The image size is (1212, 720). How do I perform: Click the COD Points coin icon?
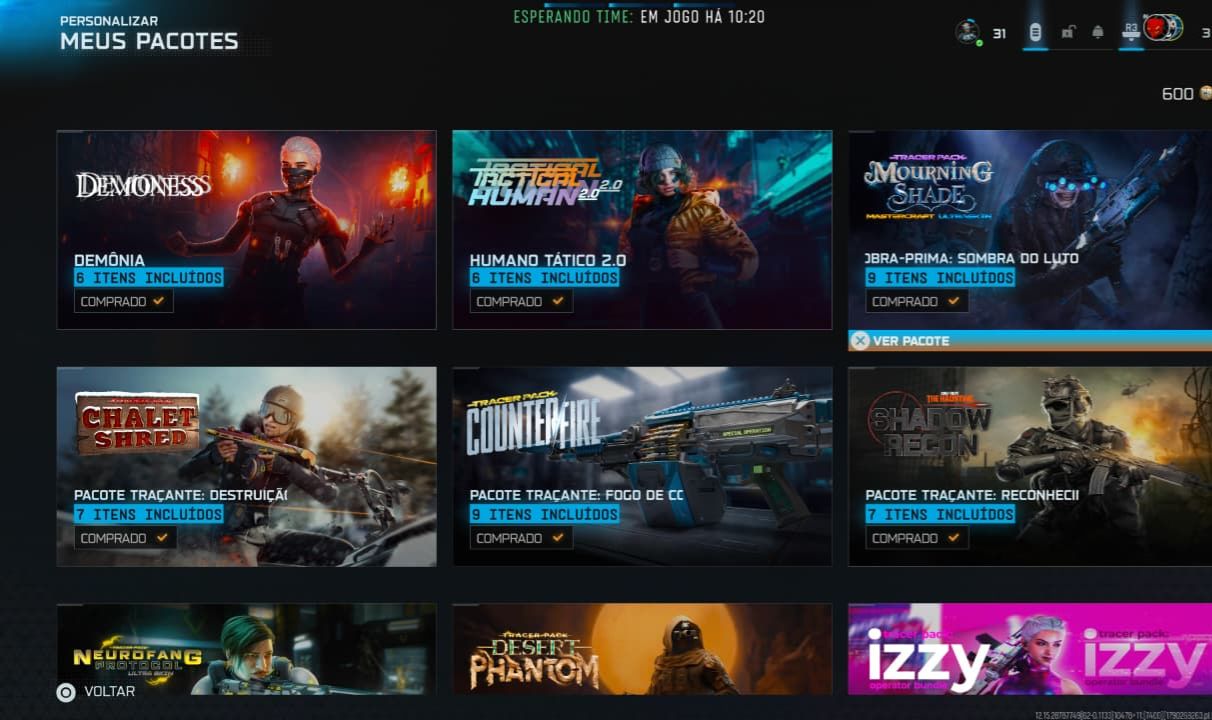(x=1206, y=93)
